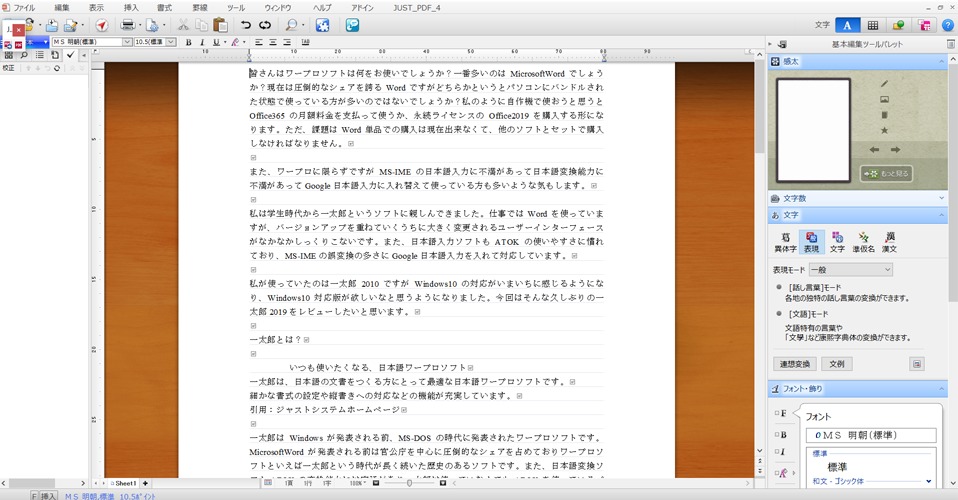Image resolution: width=958 pixels, height=500 pixels.
Task: Collapse the 文字 panel section
Action: 942,215
